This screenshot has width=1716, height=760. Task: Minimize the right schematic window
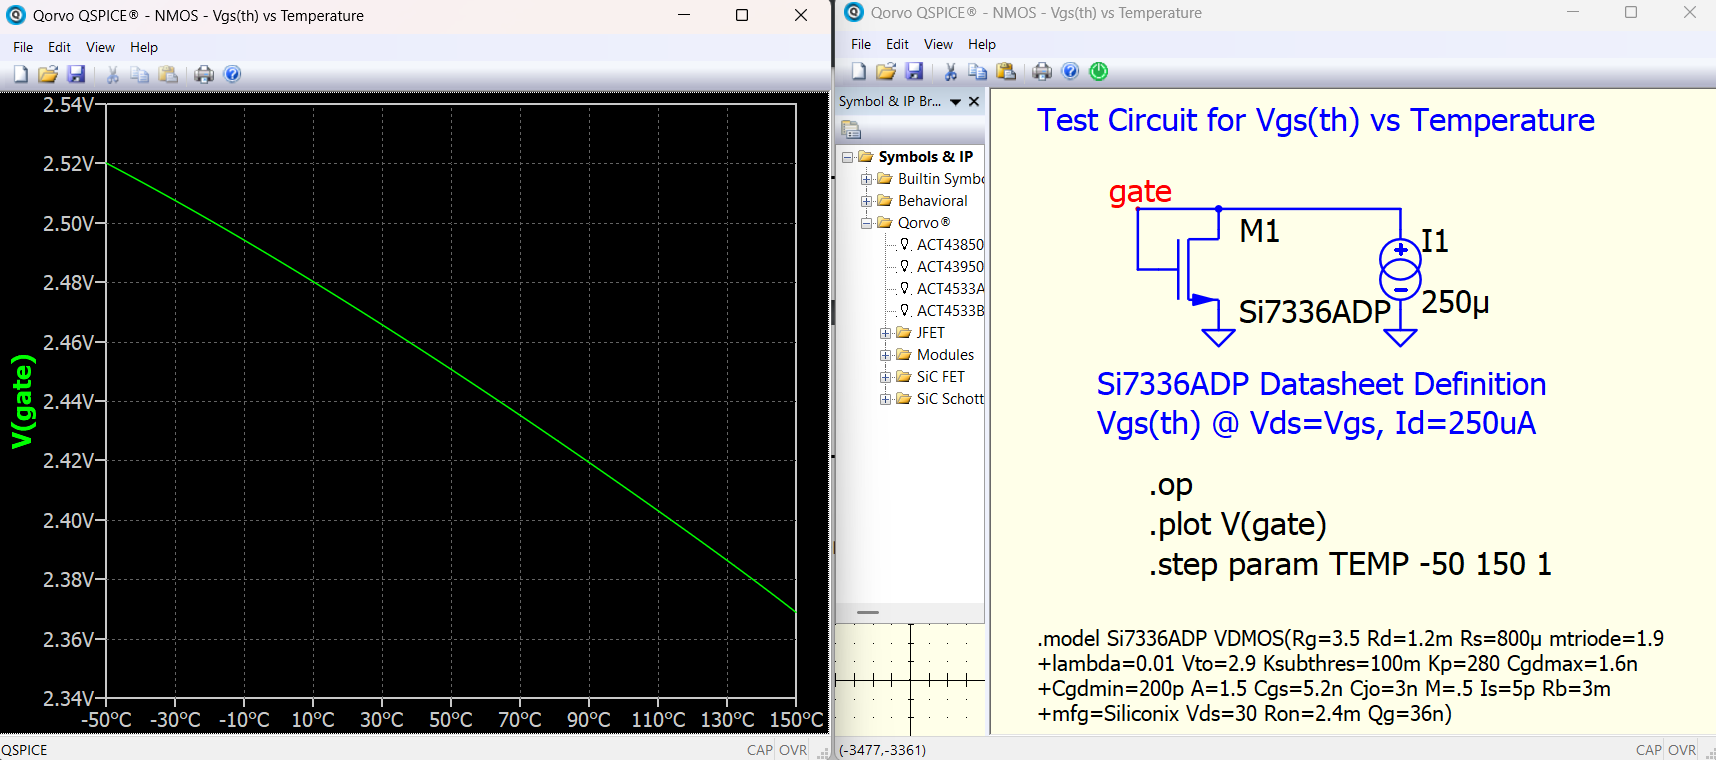[x=1573, y=12]
